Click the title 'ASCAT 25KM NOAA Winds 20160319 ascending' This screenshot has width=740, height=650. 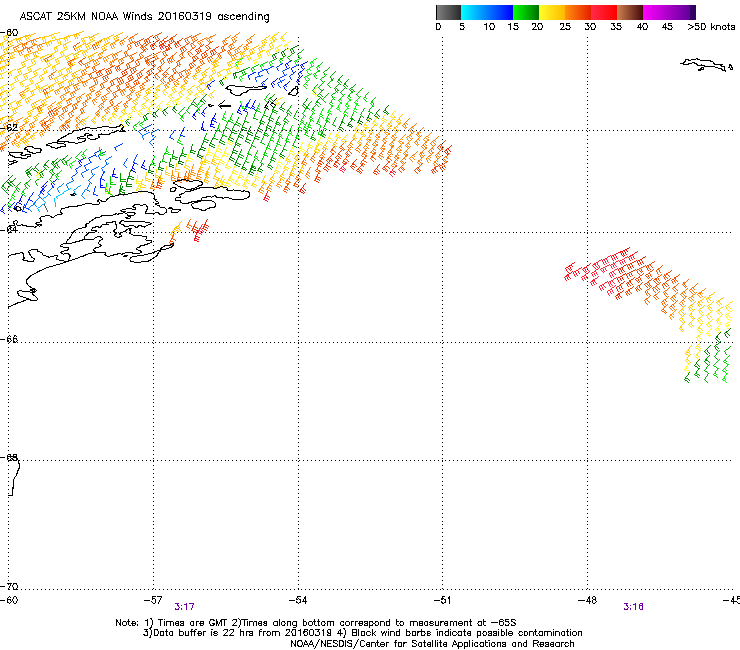(x=144, y=17)
